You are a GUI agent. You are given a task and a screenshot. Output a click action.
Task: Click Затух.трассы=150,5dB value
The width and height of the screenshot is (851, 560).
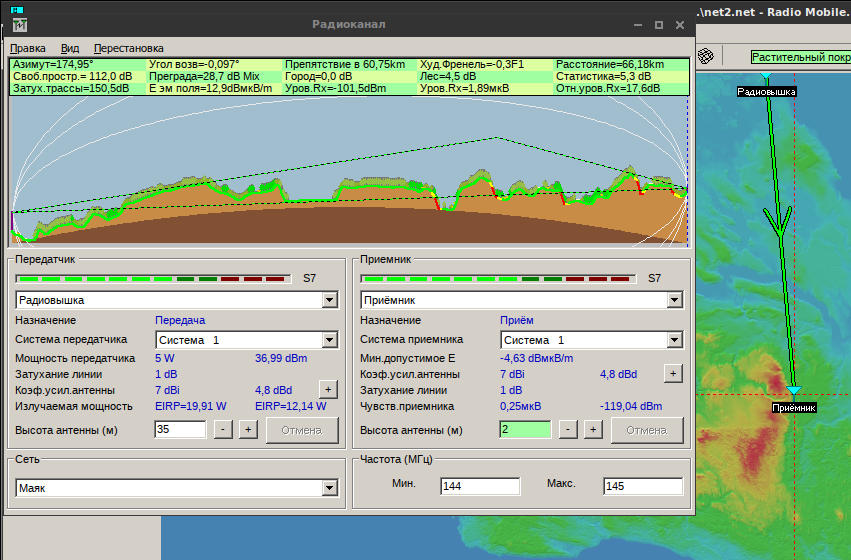[x=71, y=88]
